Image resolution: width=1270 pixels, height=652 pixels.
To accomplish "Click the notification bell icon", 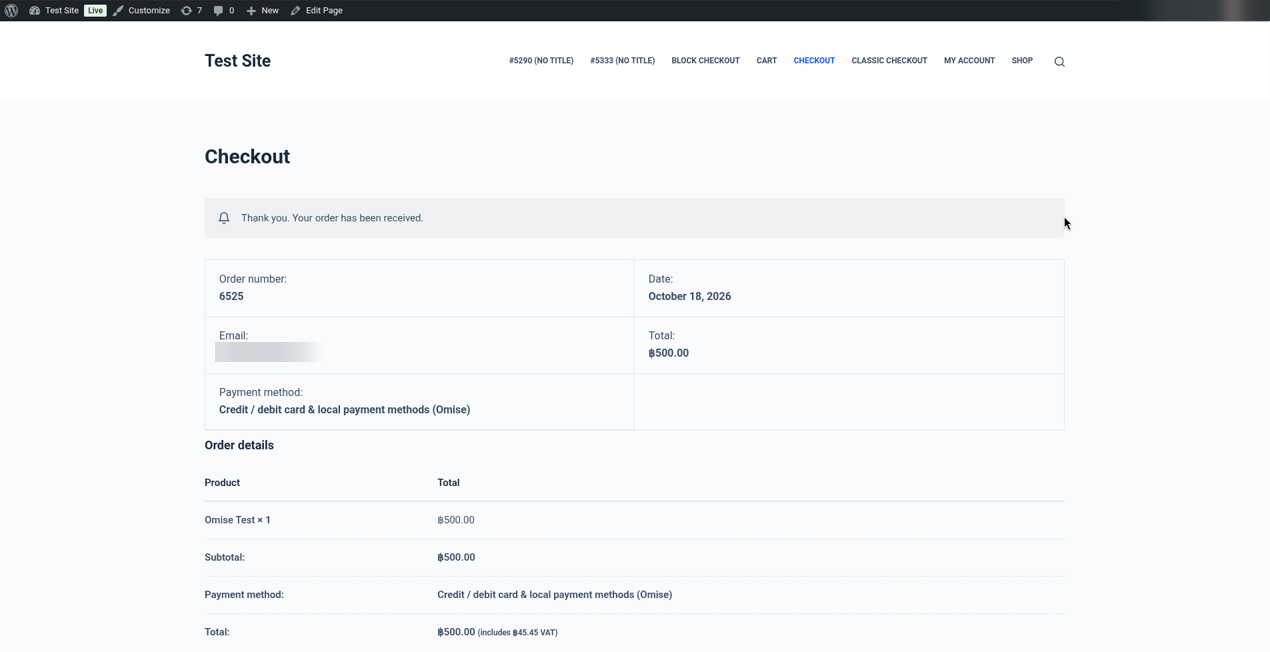I will point(224,218).
